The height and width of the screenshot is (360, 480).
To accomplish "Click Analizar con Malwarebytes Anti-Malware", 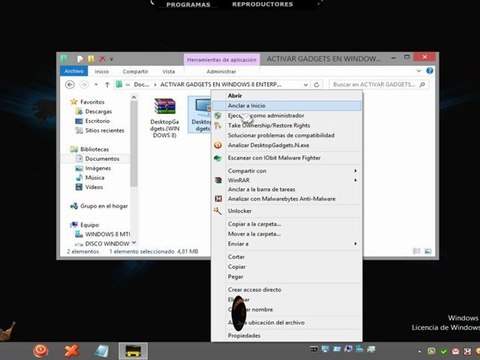I will click(287, 199).
